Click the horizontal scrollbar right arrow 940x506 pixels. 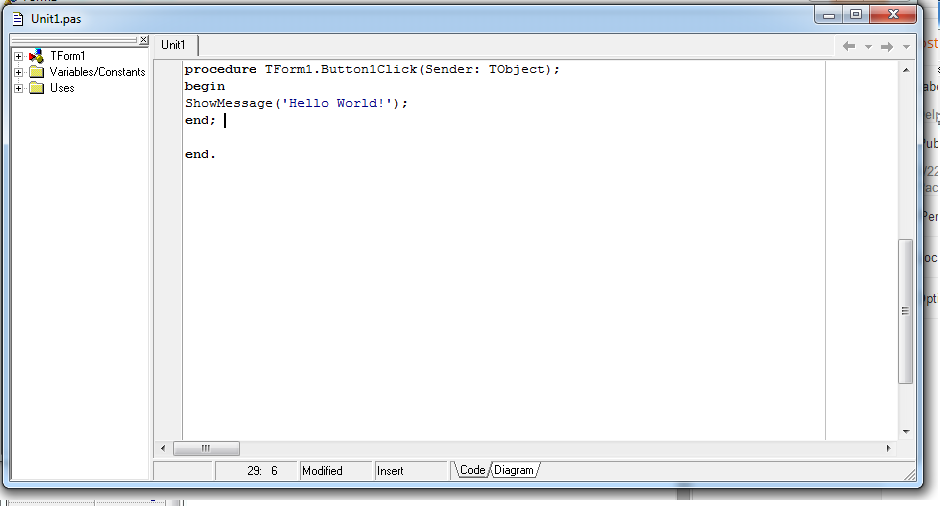[888, 448]
